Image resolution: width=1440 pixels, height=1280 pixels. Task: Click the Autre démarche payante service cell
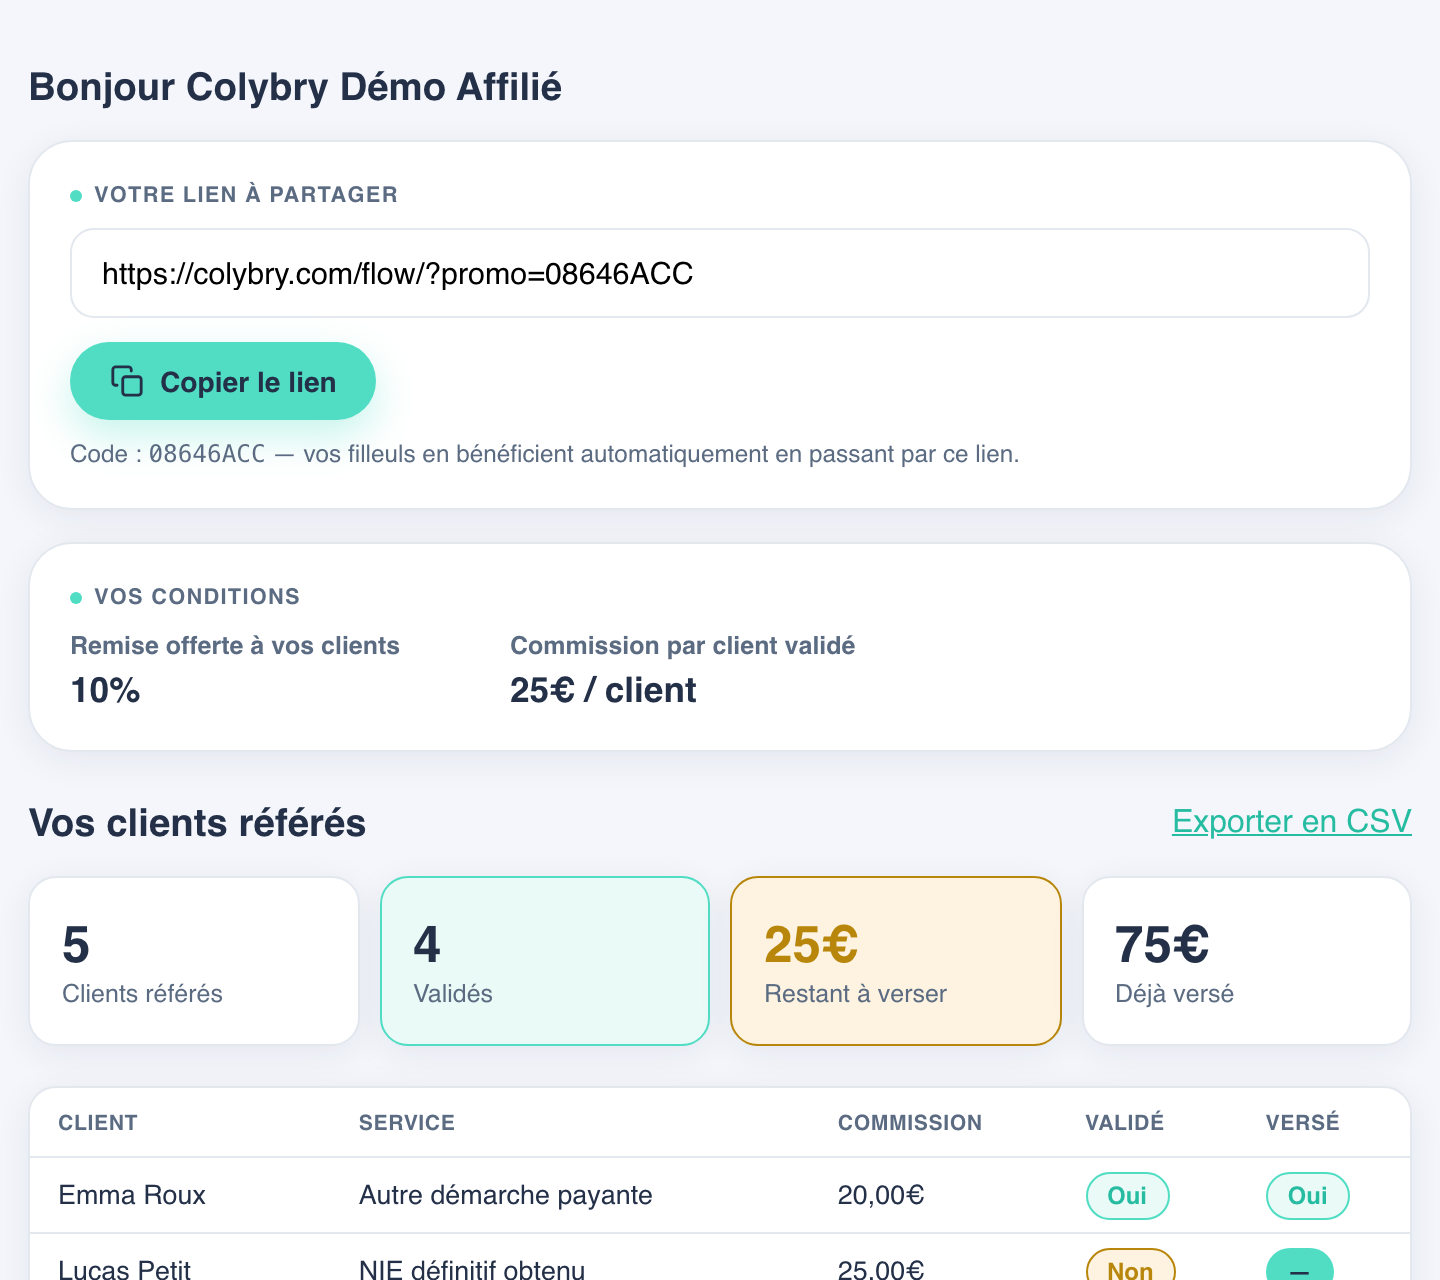tap(506, 1195)
